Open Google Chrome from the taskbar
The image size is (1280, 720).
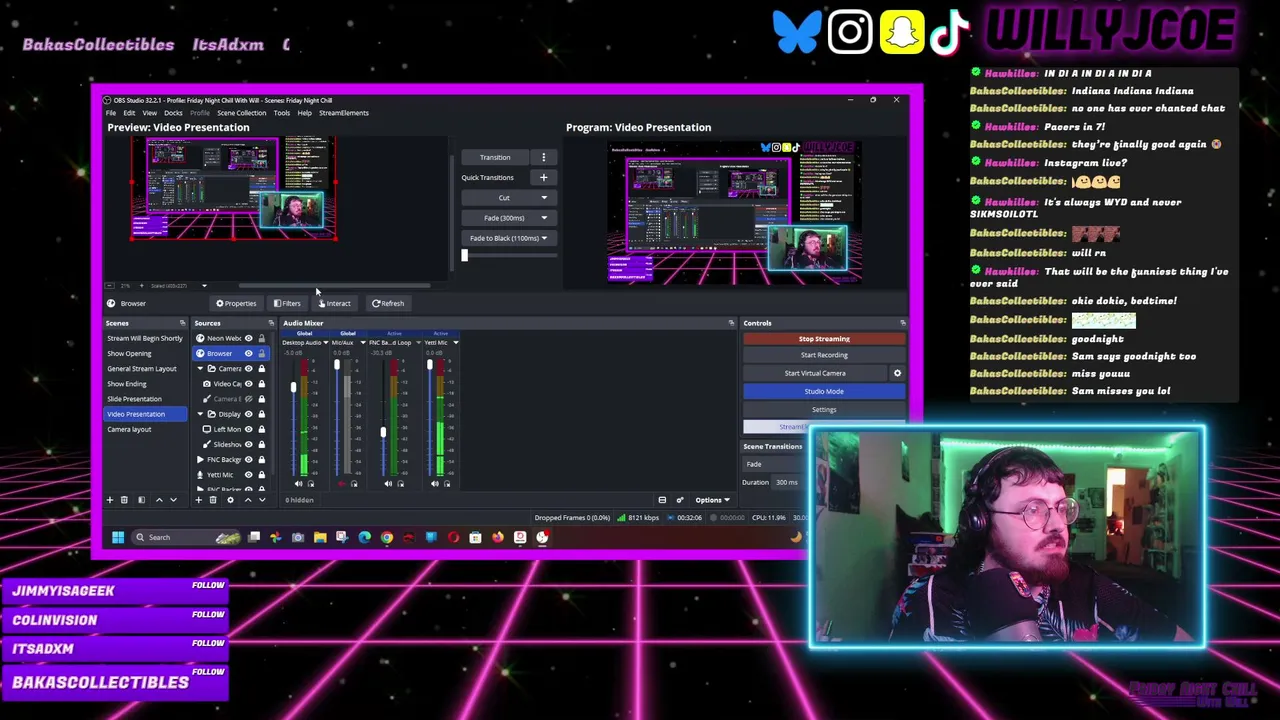pos(387,538)
